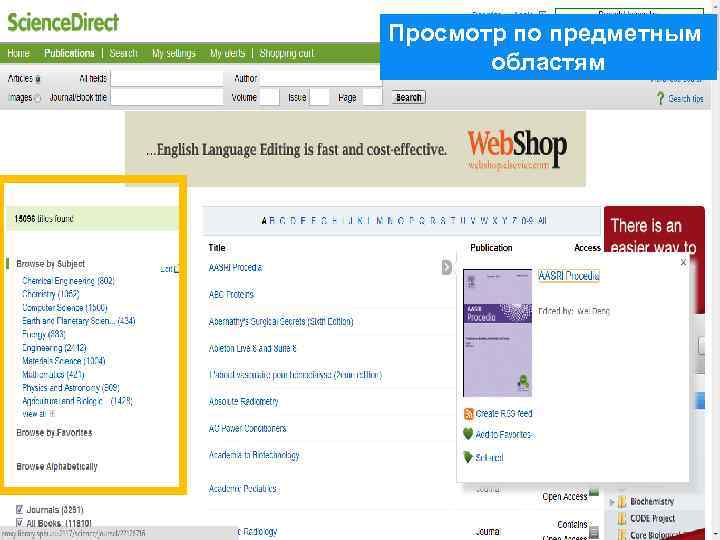Screen dimensions: 720x540
Task: Uncheck the All Books checkbox
Action: pos(19,523)
